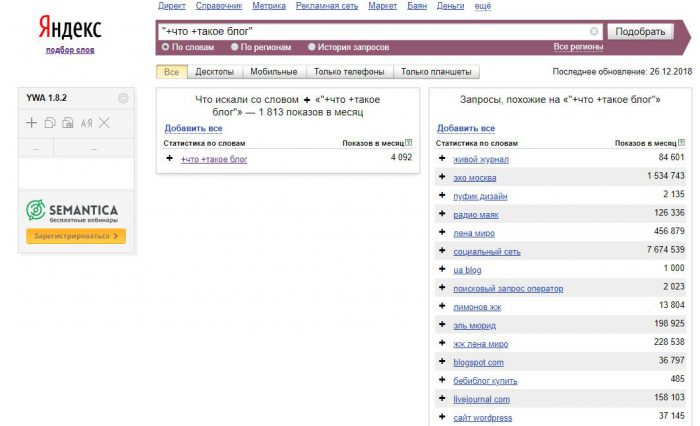Open 'Баян' in top menu
The height and width of the screenshot is (426, 700).
(417, 6)
